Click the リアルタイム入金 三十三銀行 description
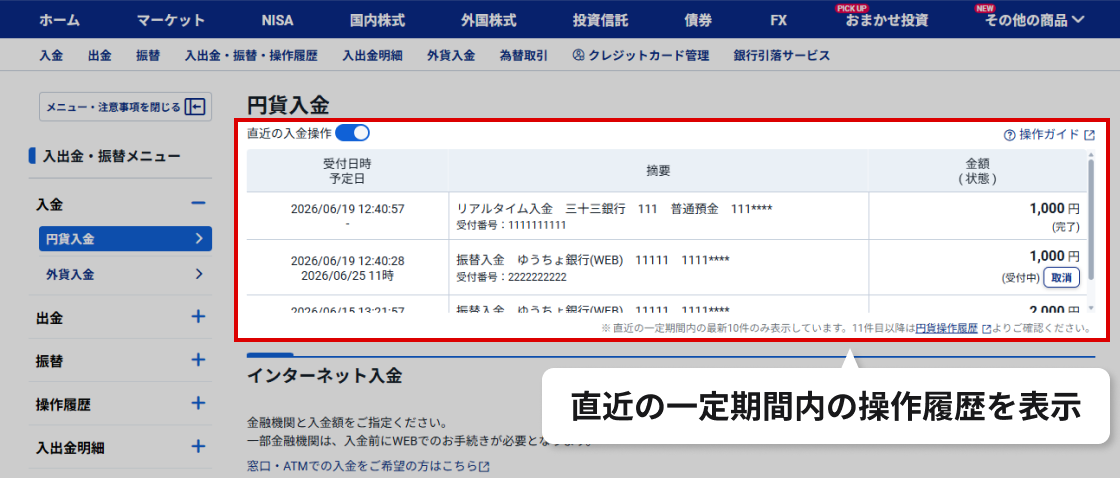Viewport: 1120px width, 478px height. coord(614,209)
